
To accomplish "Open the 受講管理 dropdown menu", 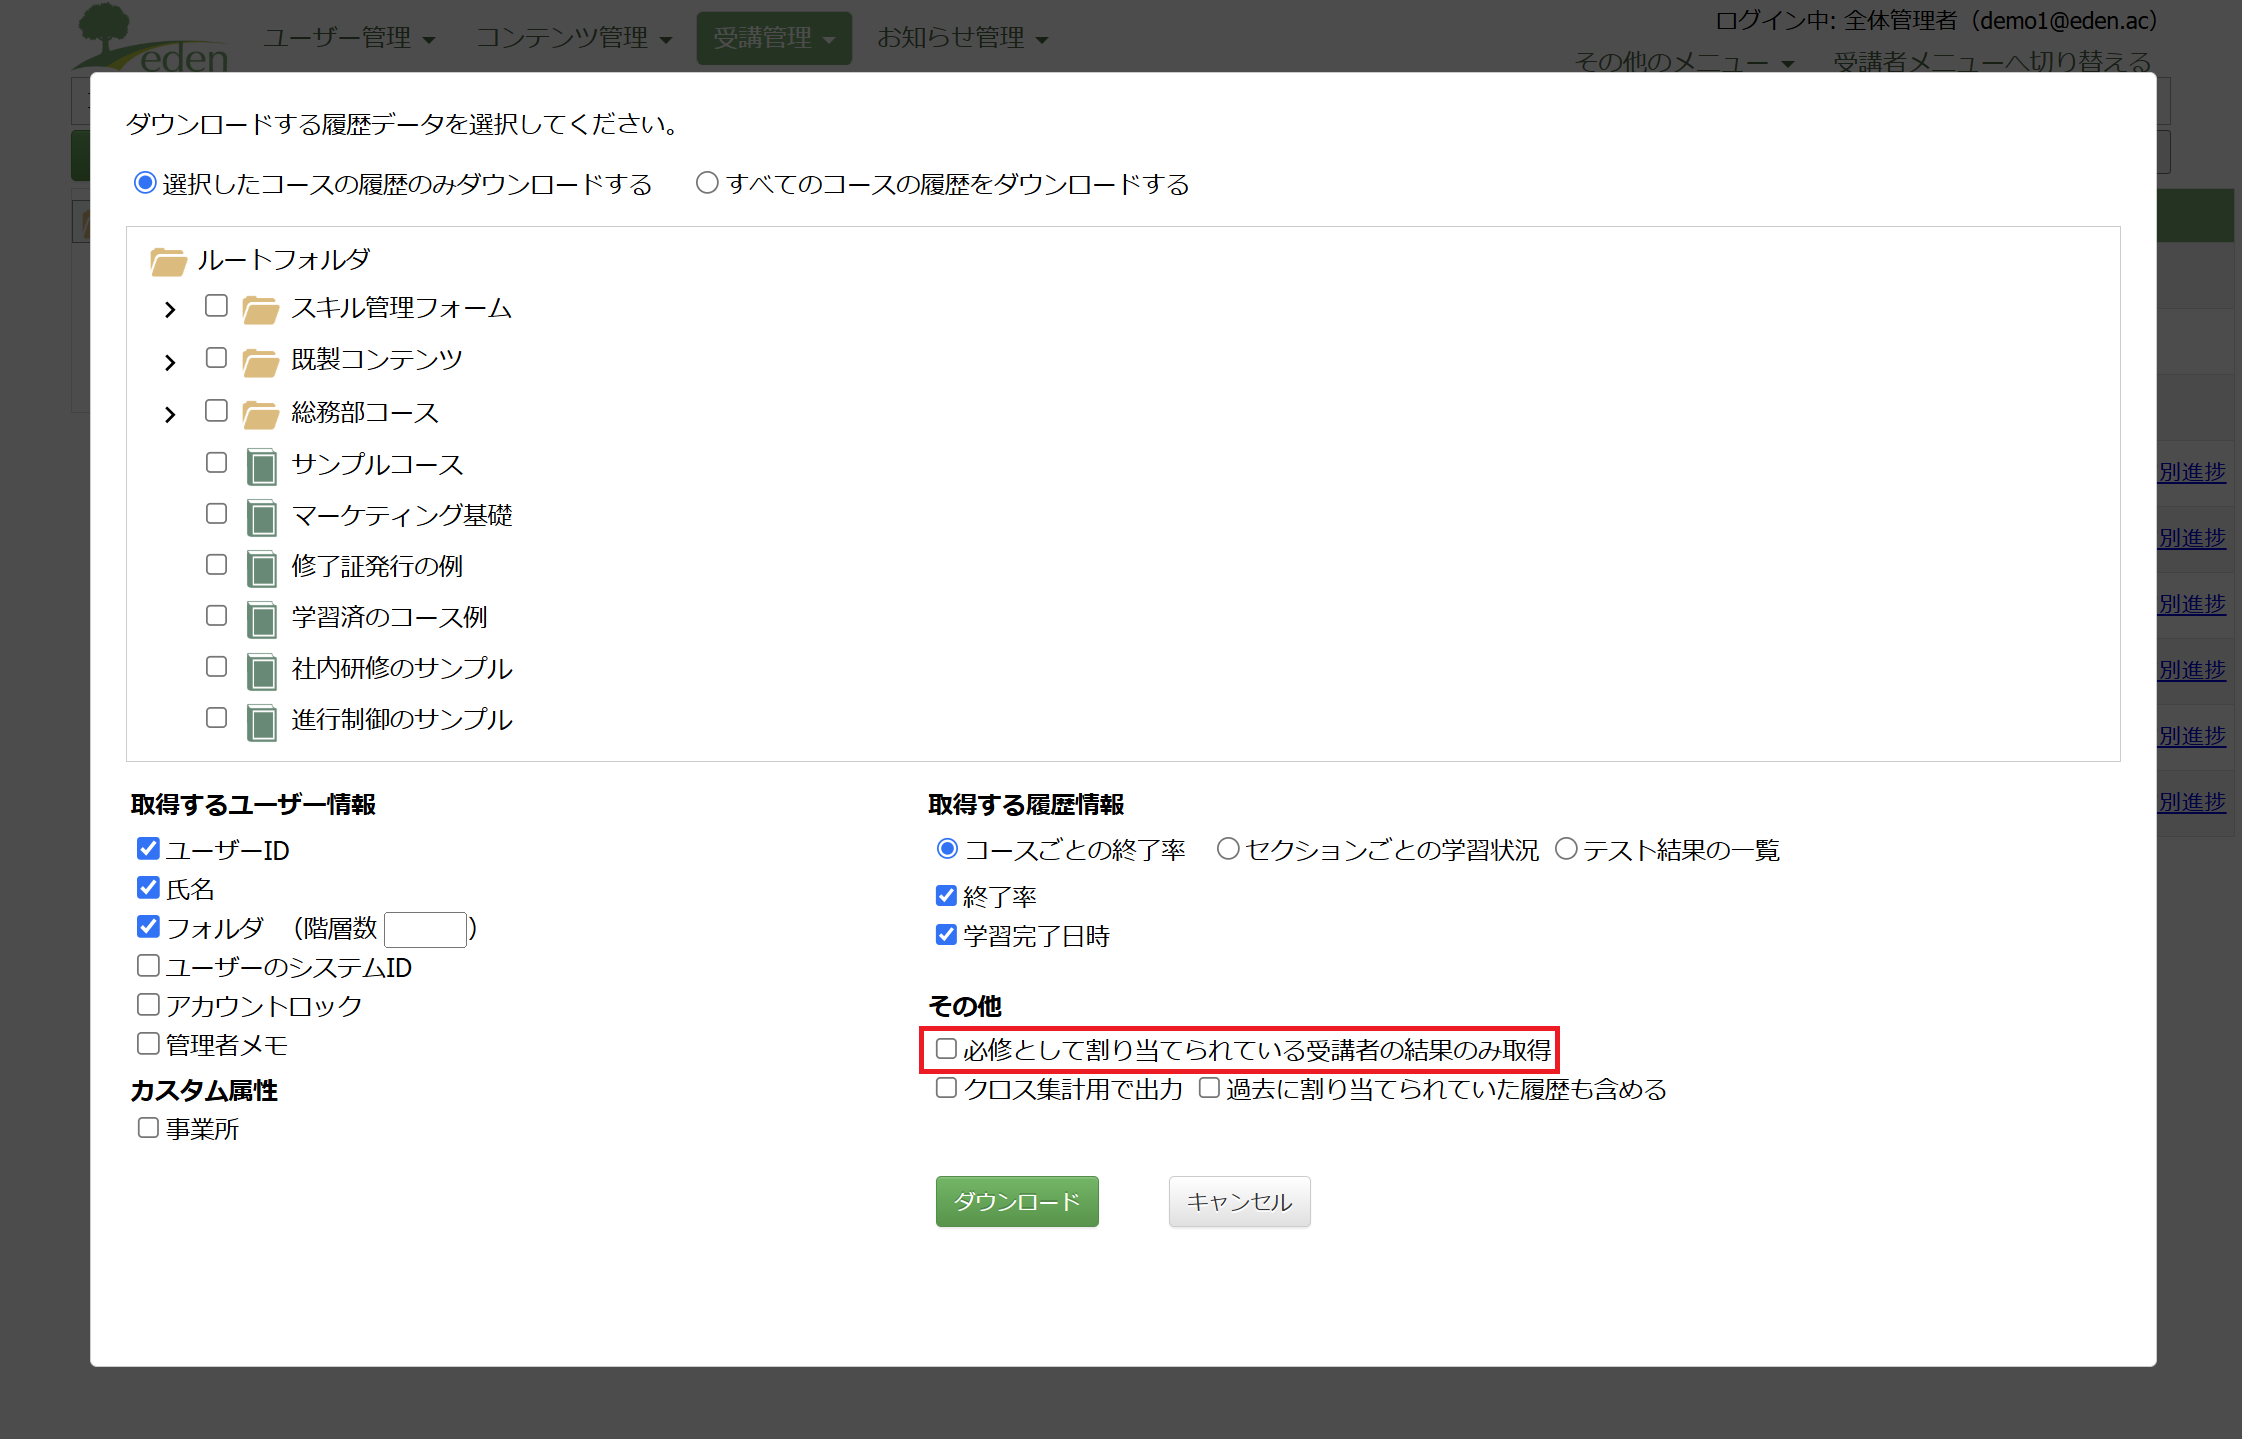I will pyautogui.click(x=774, y=38).
